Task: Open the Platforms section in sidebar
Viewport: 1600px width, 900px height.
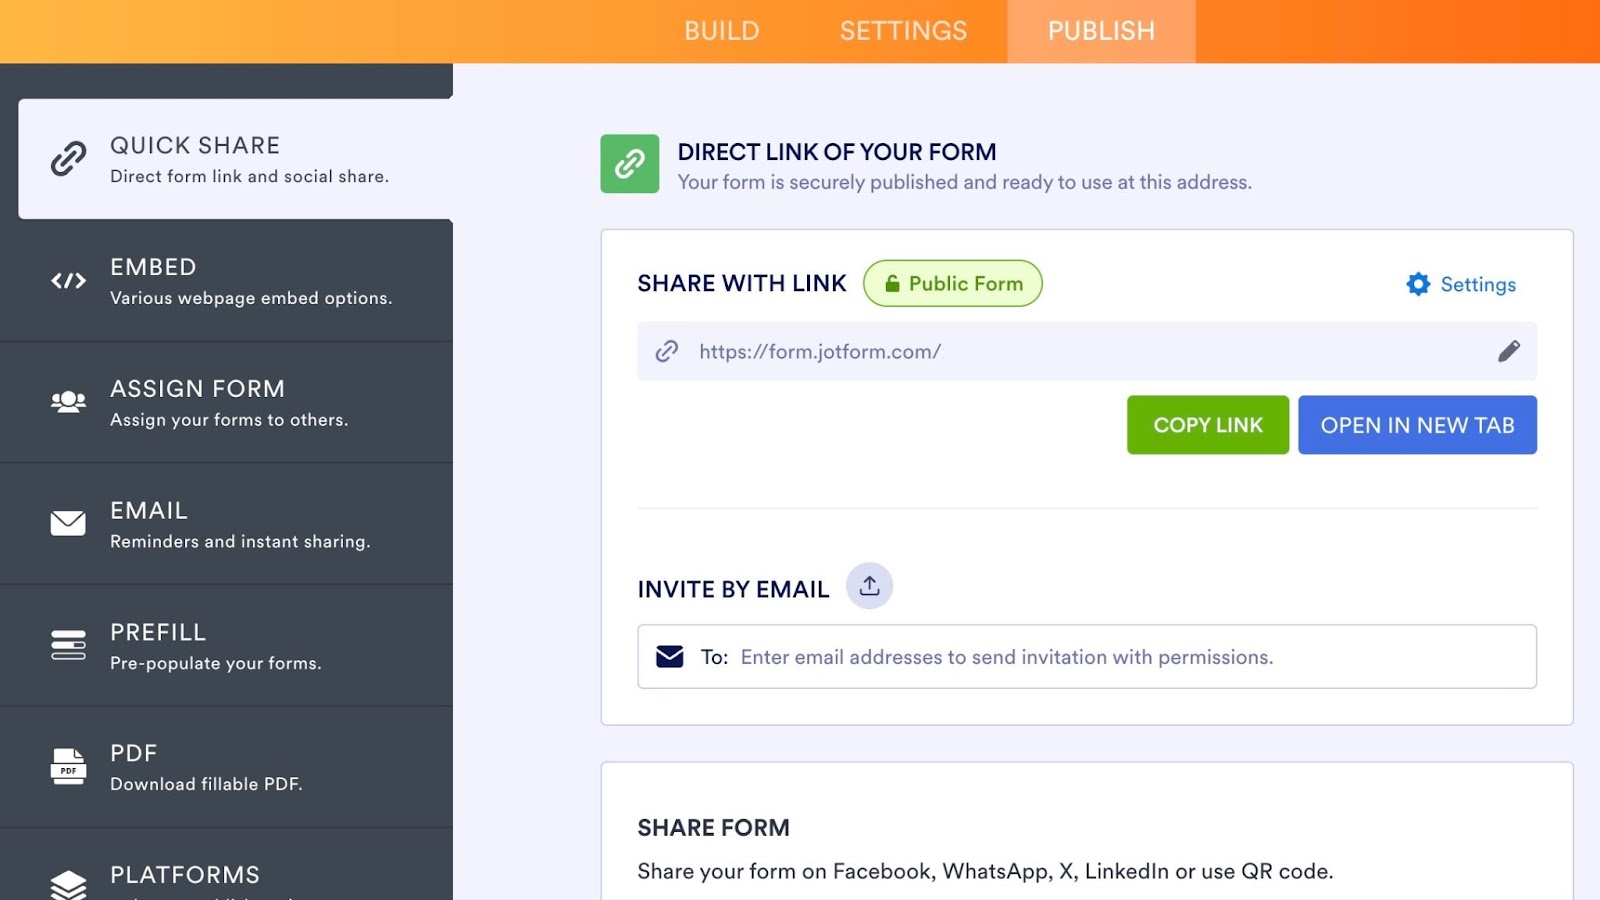Action: tap(185, 875)
